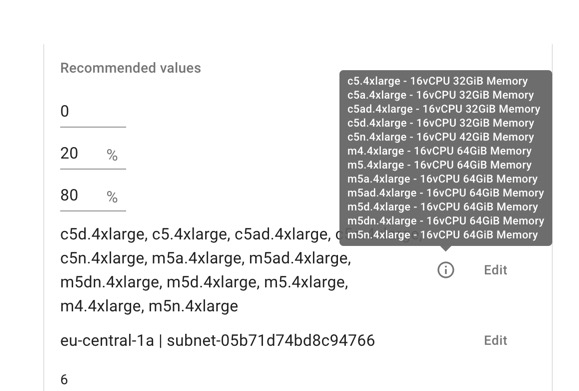Click tooltip line c5ad.4xlarge 16vCPU 32GiB

443,109
